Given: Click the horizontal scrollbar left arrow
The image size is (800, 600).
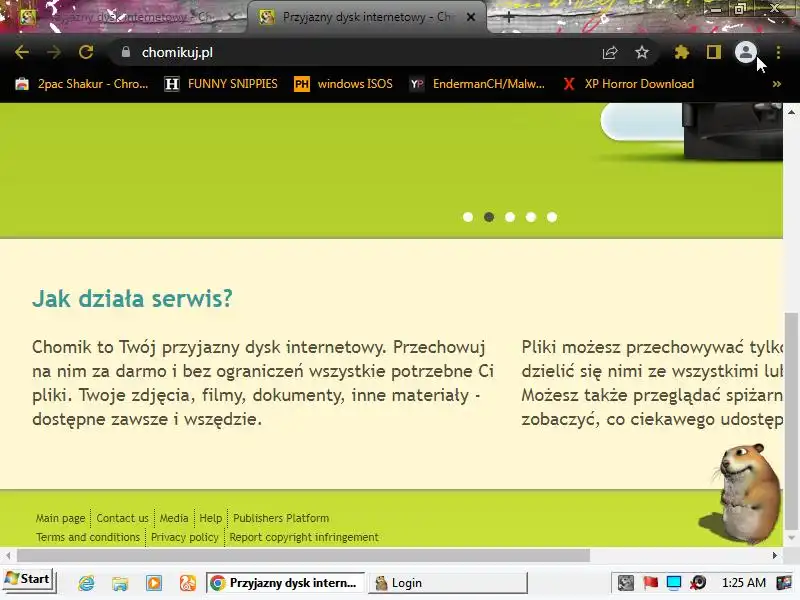Looking at the screenshot, I should [8, 555].
